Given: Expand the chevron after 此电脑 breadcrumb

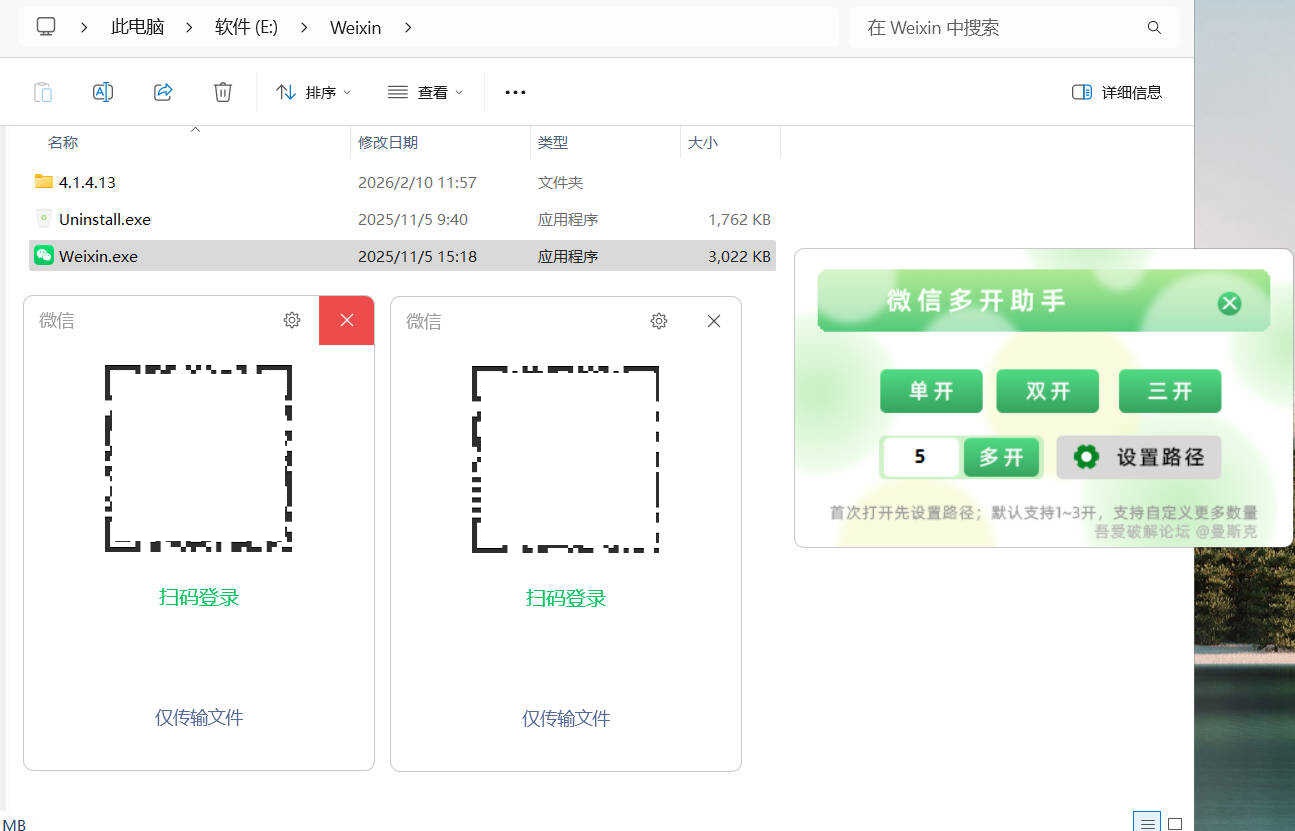Looking at the screenshot, I should coord(189,27).
